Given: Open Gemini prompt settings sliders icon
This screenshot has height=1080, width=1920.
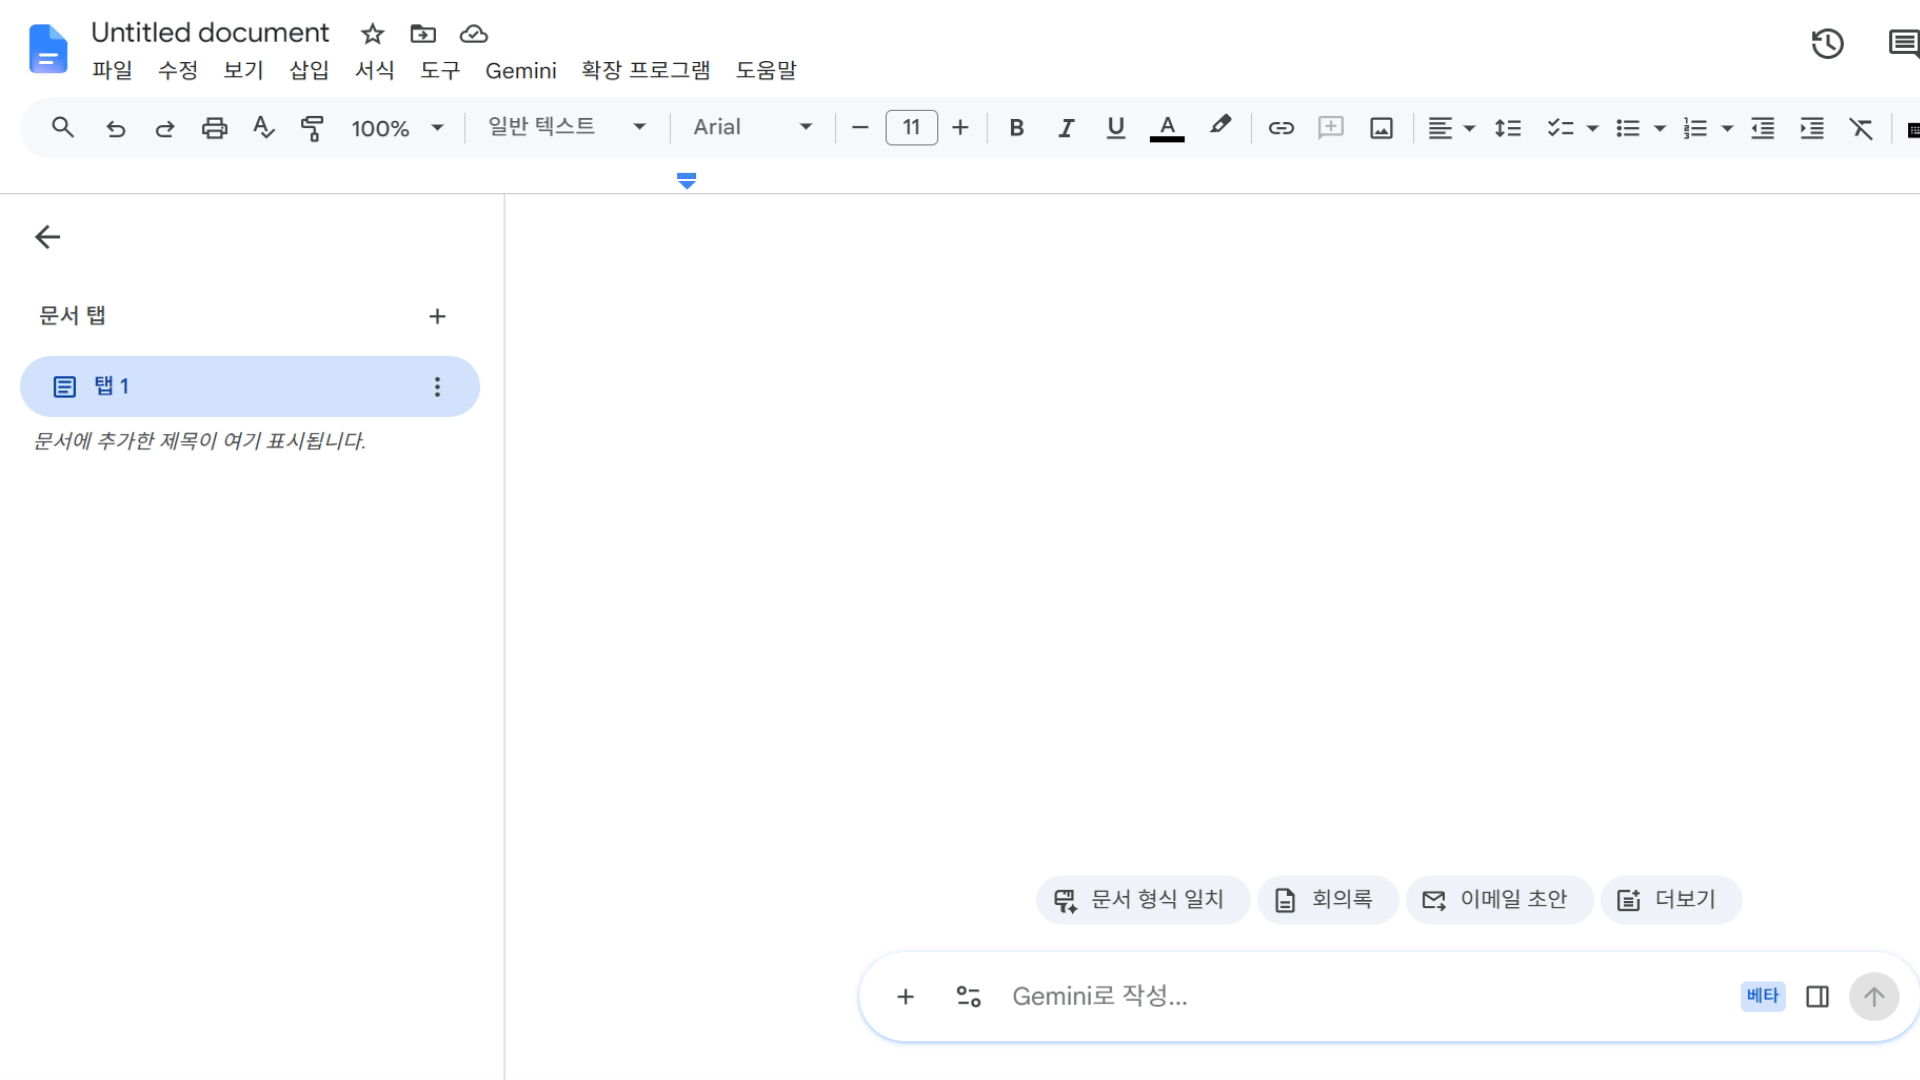Looking at the screenshot, I should pyautogui.click(x=968, y=997).
